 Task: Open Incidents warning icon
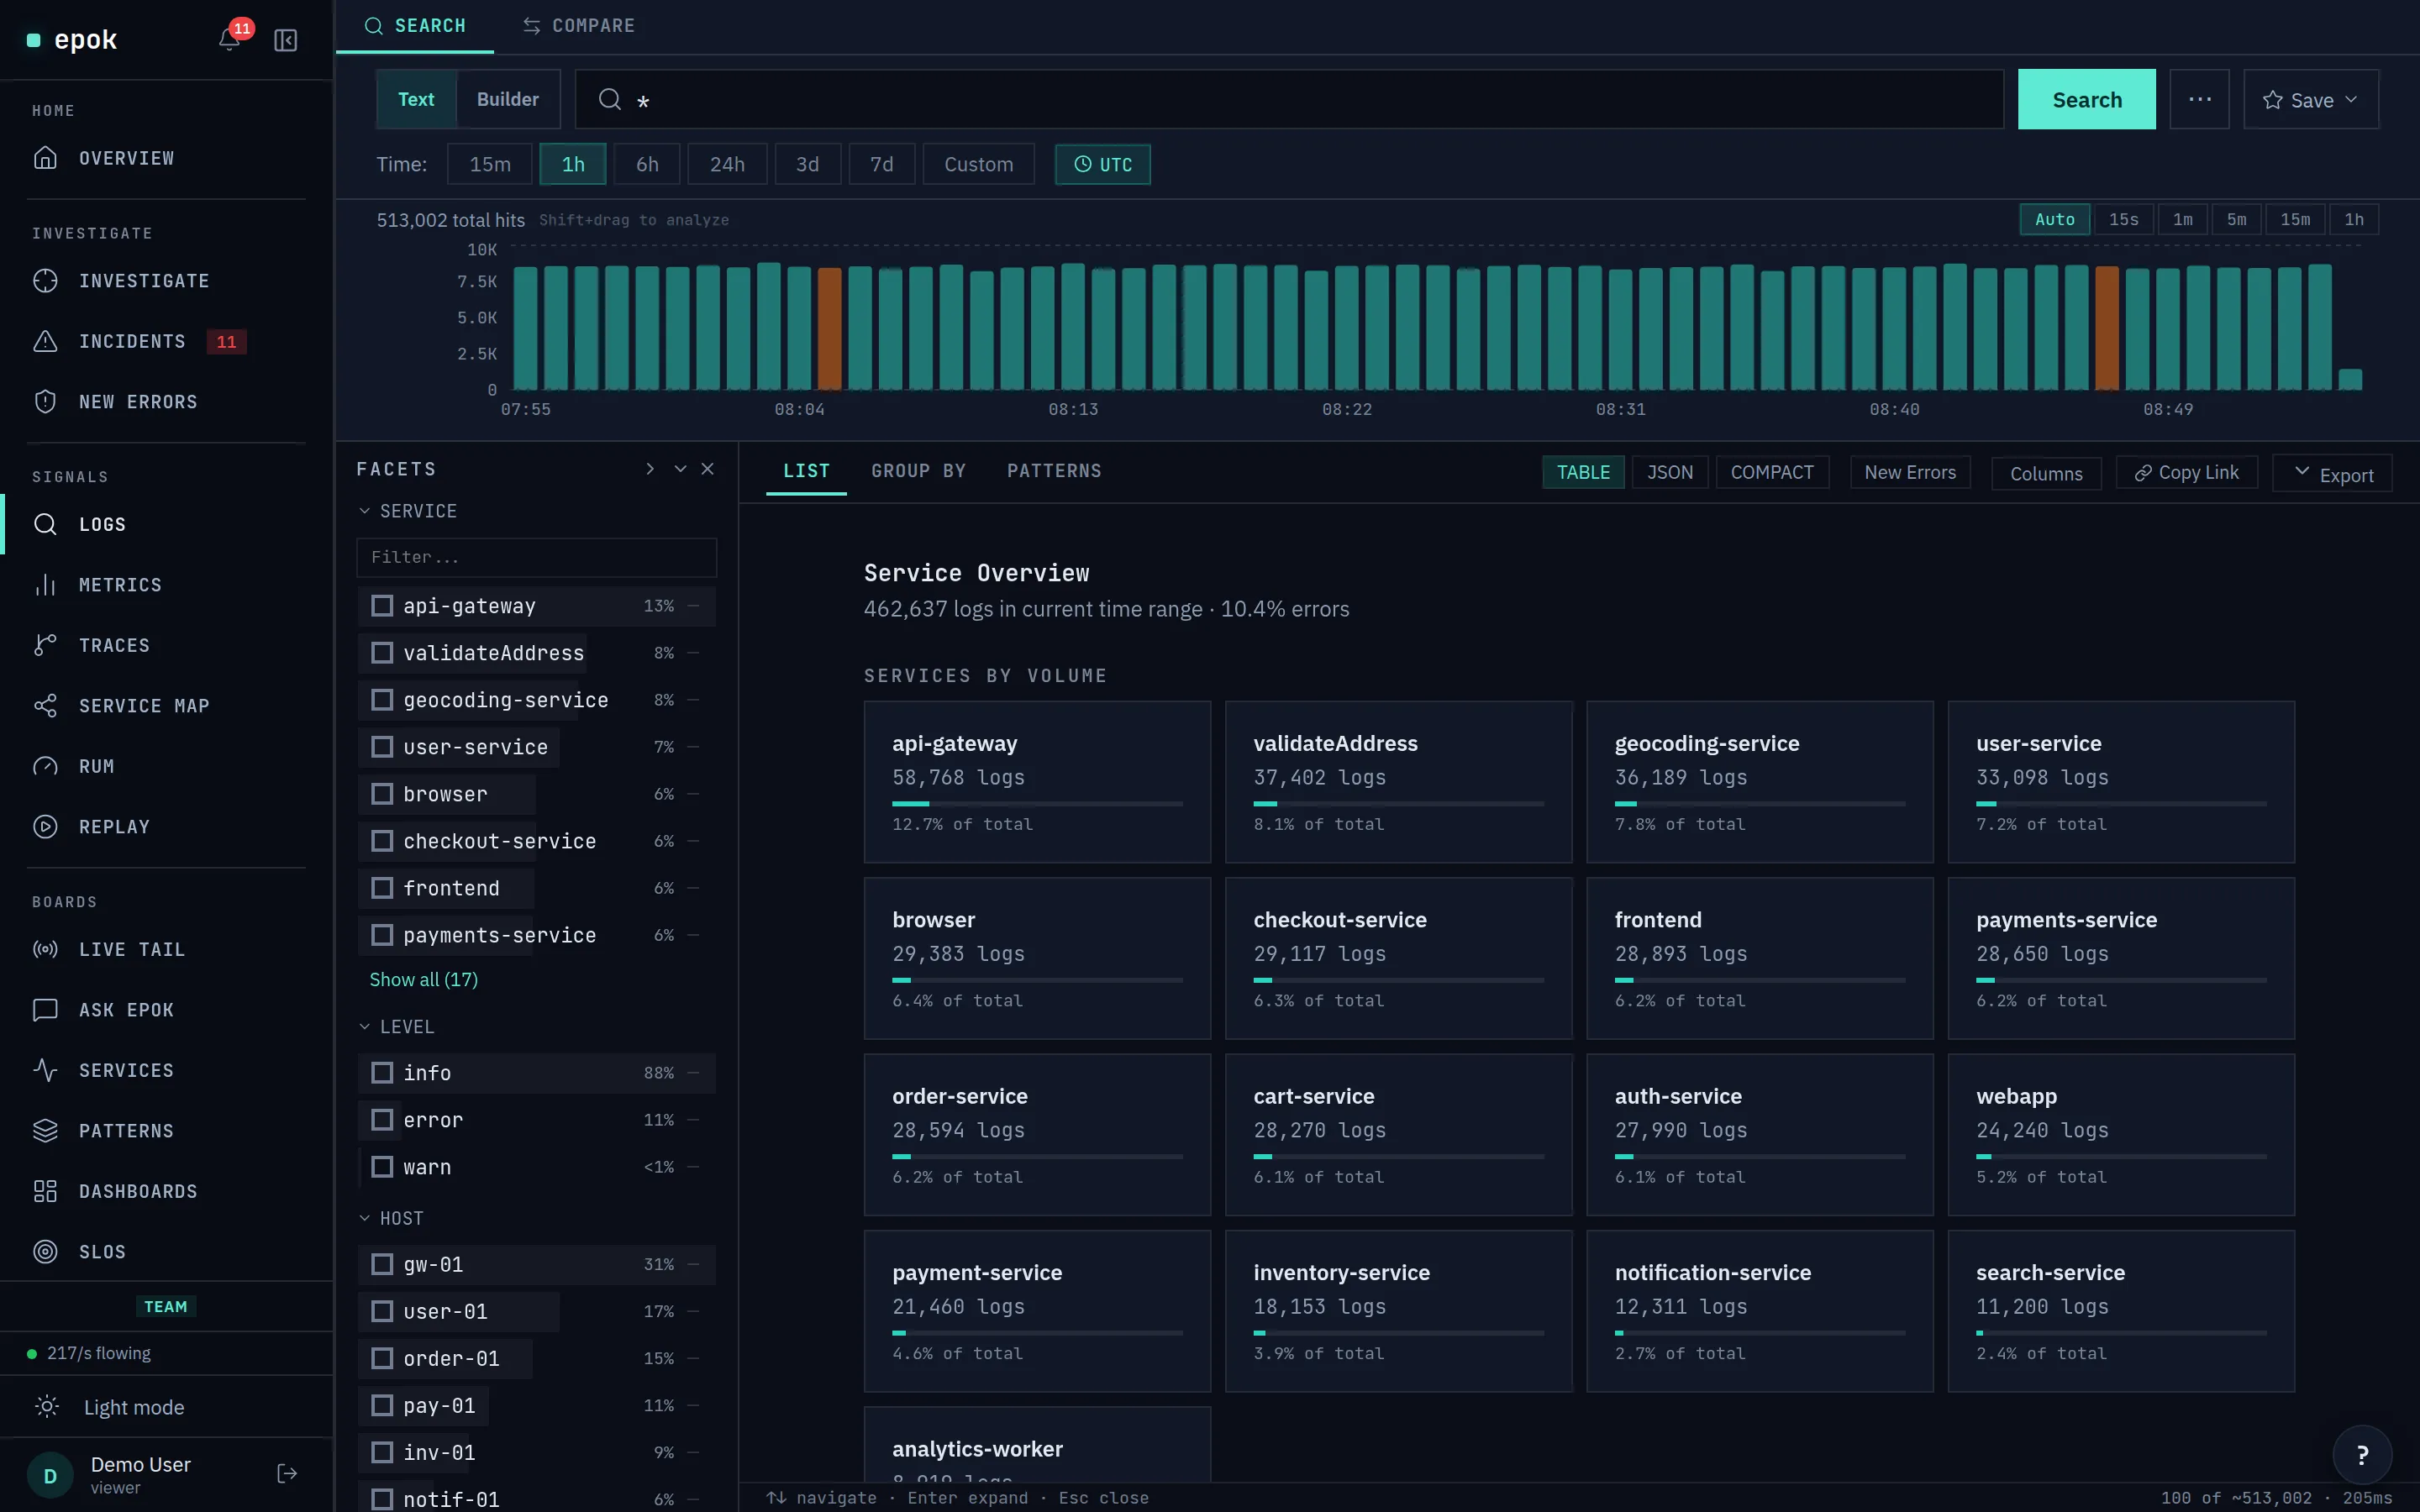pyautogui.click(x=45, y=341)
